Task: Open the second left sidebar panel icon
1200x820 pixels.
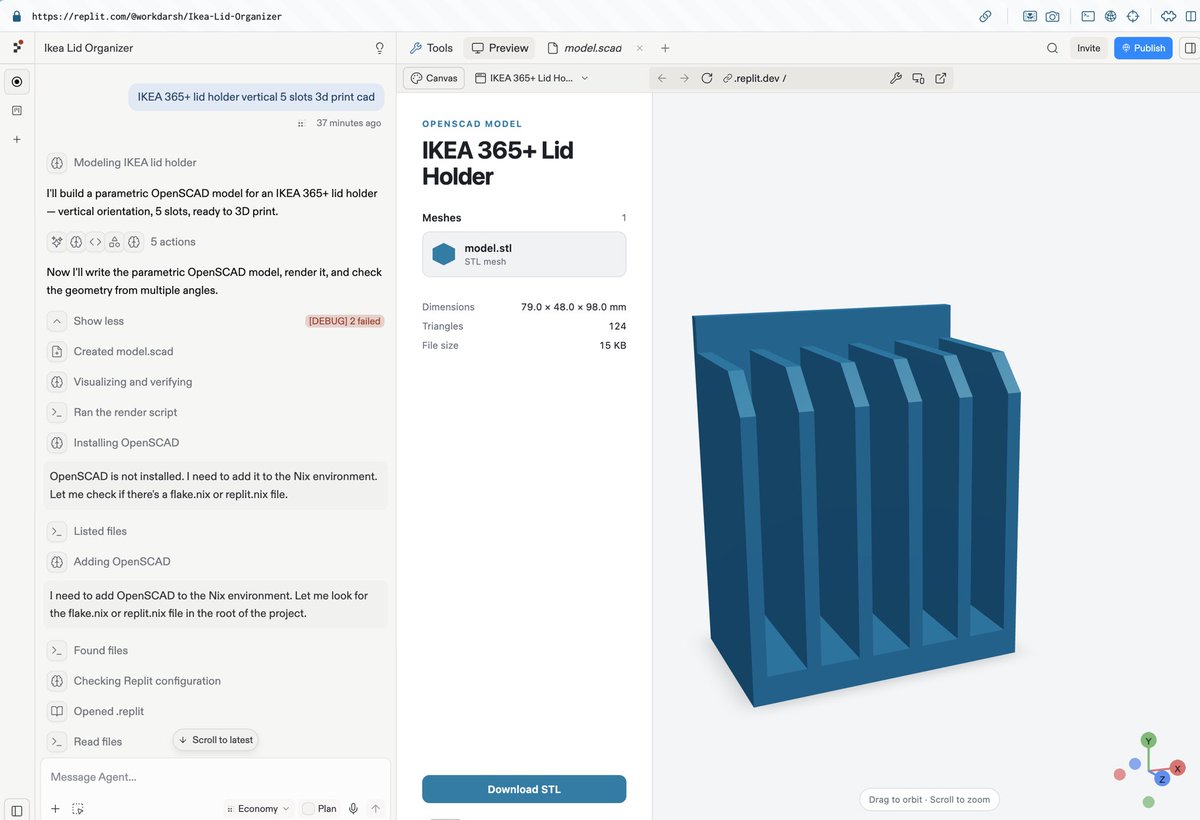Action: pos(17,110)
